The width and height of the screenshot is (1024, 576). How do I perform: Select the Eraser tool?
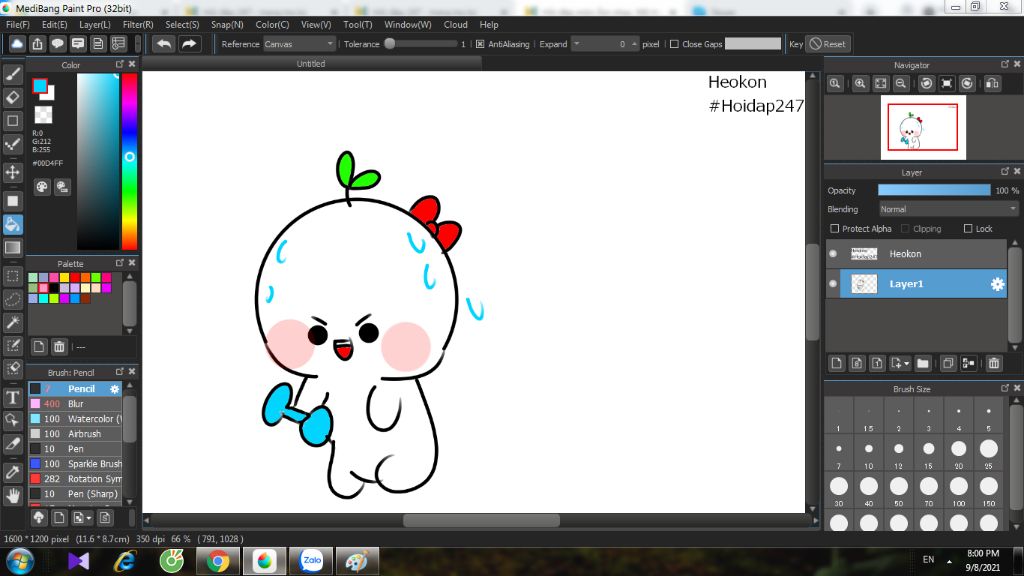[x=12, y=97]
